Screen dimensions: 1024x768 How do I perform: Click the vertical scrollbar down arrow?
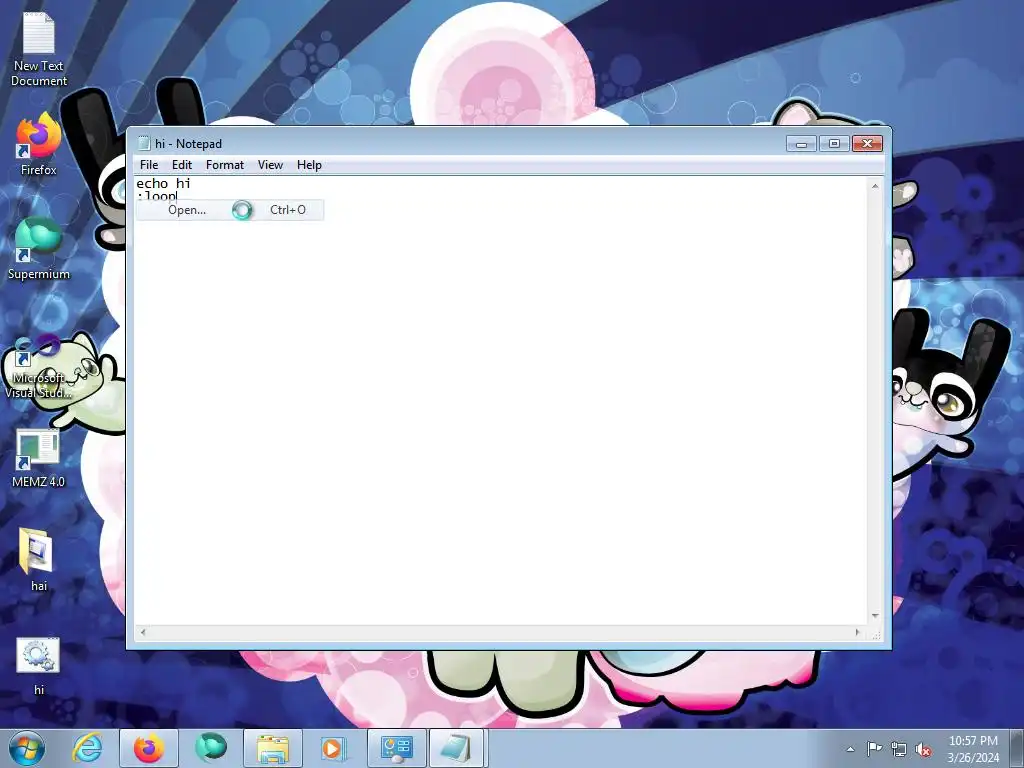coord(875,616)
